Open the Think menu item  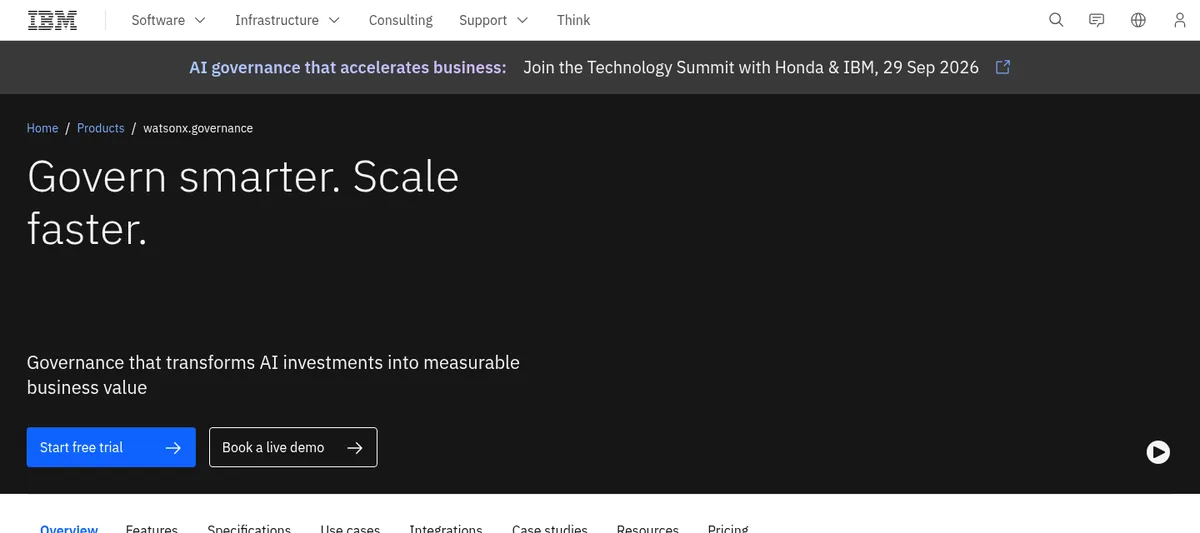(573, 20)
